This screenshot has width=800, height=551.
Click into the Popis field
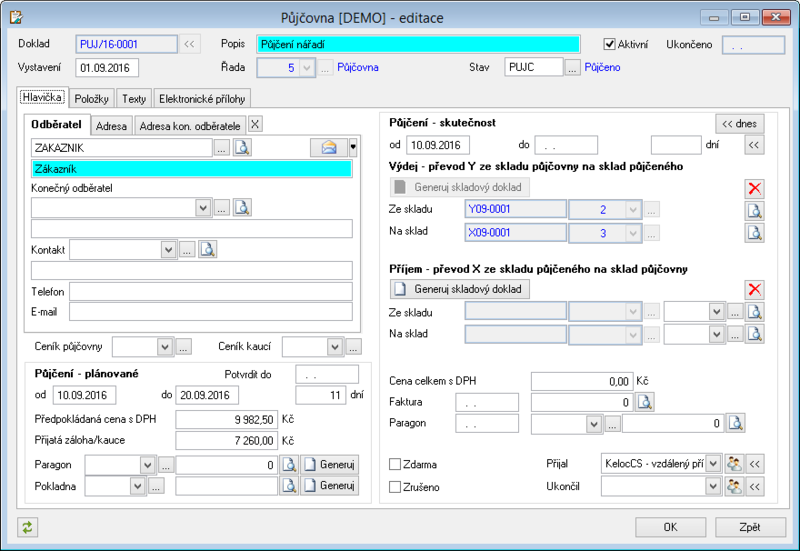(x=418, y=44)
